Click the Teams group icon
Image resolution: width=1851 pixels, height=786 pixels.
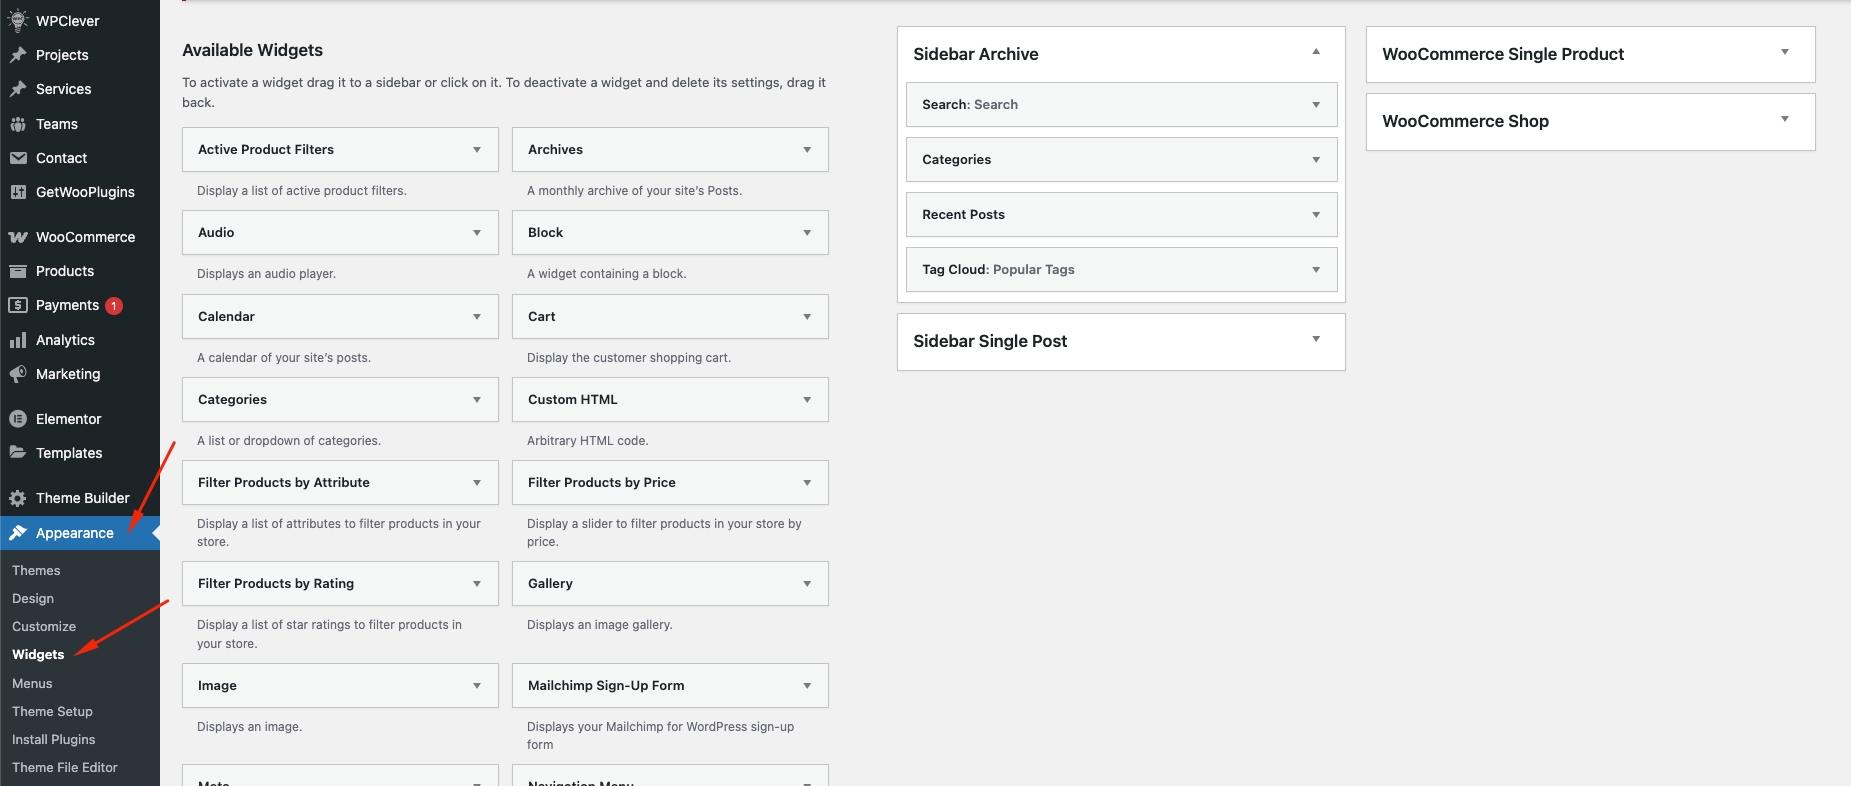pos(17,124)
